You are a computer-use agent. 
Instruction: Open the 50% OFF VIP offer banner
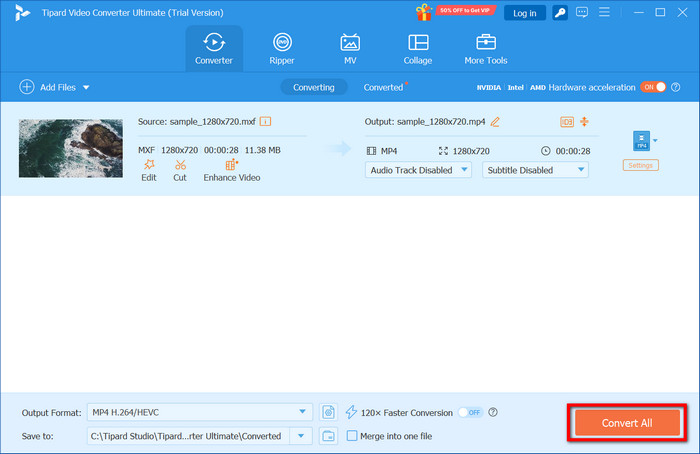click(x=465, y=10)
